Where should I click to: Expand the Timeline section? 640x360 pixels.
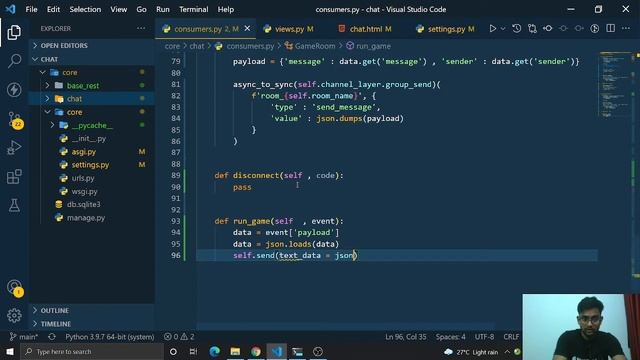tap(91, 324)
